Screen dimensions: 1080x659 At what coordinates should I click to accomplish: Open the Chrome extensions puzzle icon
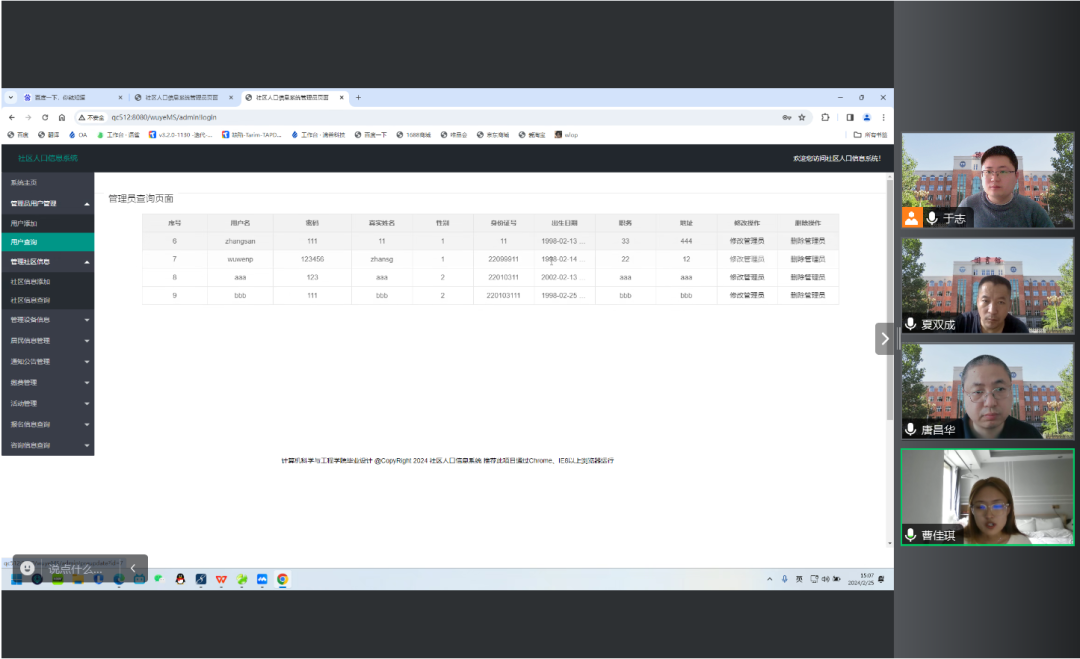(x=825, y=117)
